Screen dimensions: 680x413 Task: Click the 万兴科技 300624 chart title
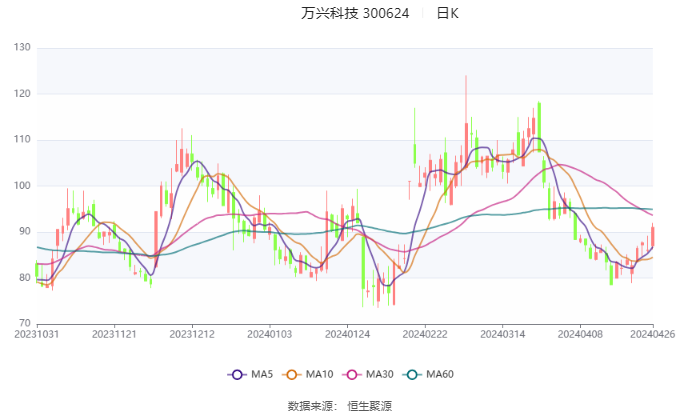coord(355,13)
